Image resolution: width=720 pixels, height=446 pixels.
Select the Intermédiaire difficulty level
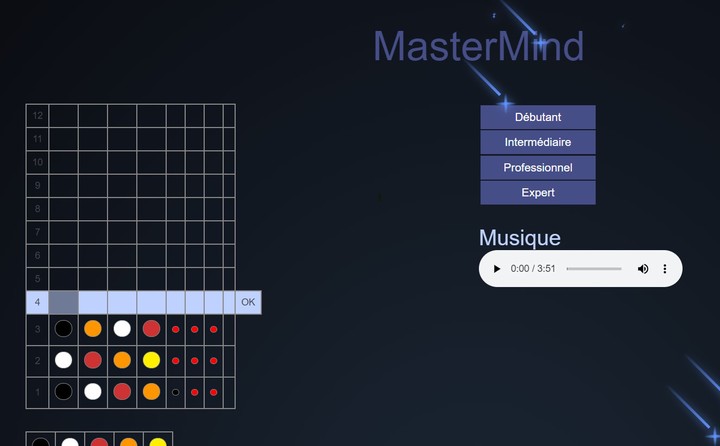(538, 142)
